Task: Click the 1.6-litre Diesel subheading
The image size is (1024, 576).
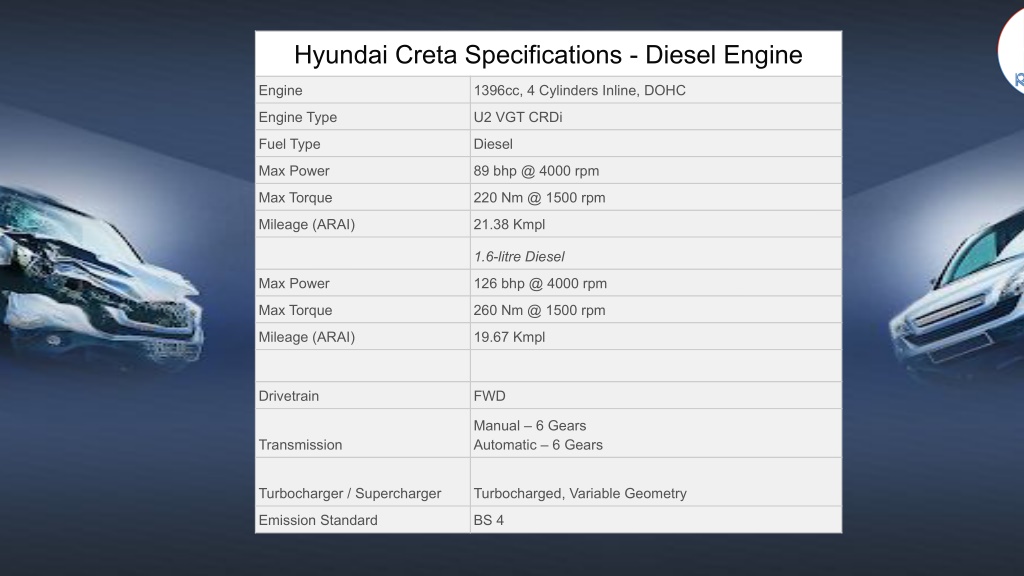Action: 519,257
